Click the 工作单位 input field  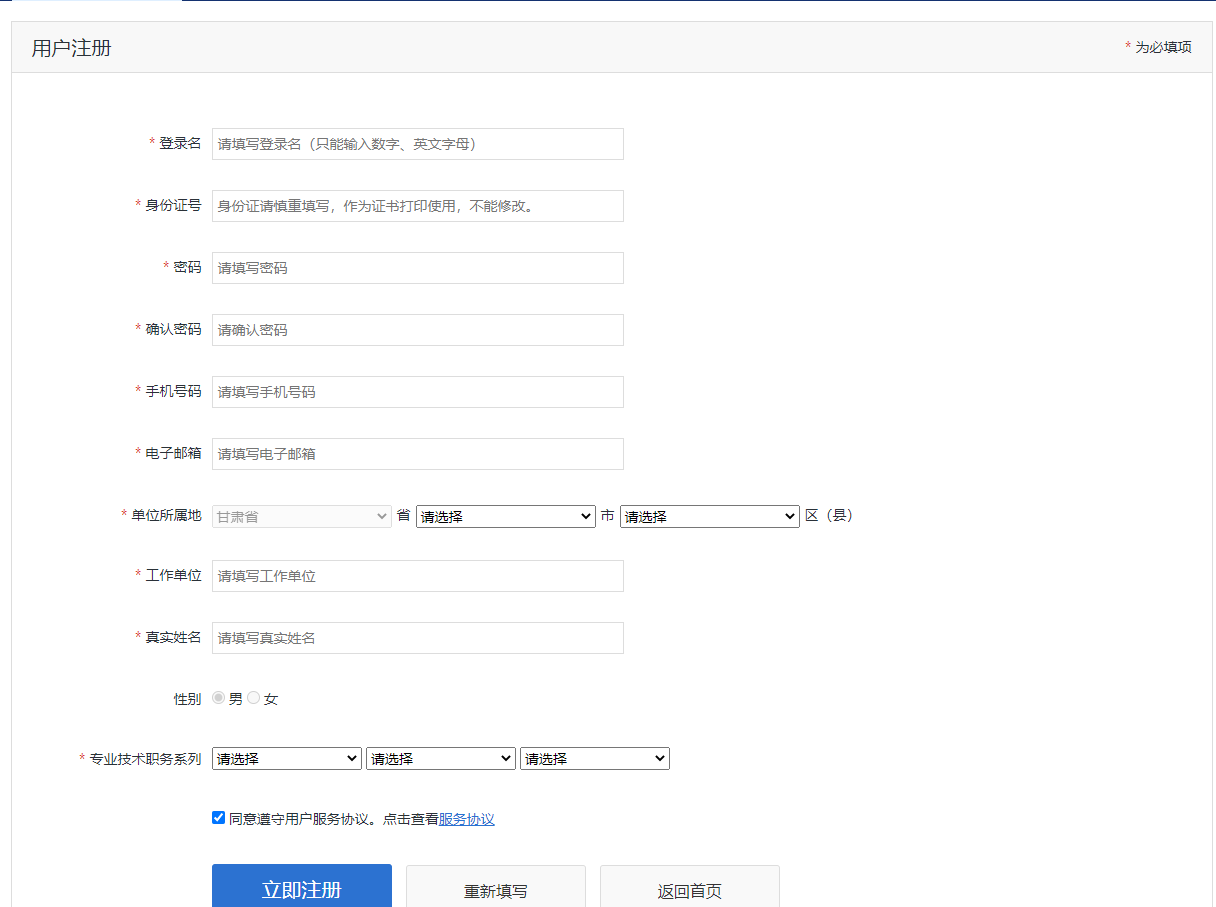(x=417, y=576)
